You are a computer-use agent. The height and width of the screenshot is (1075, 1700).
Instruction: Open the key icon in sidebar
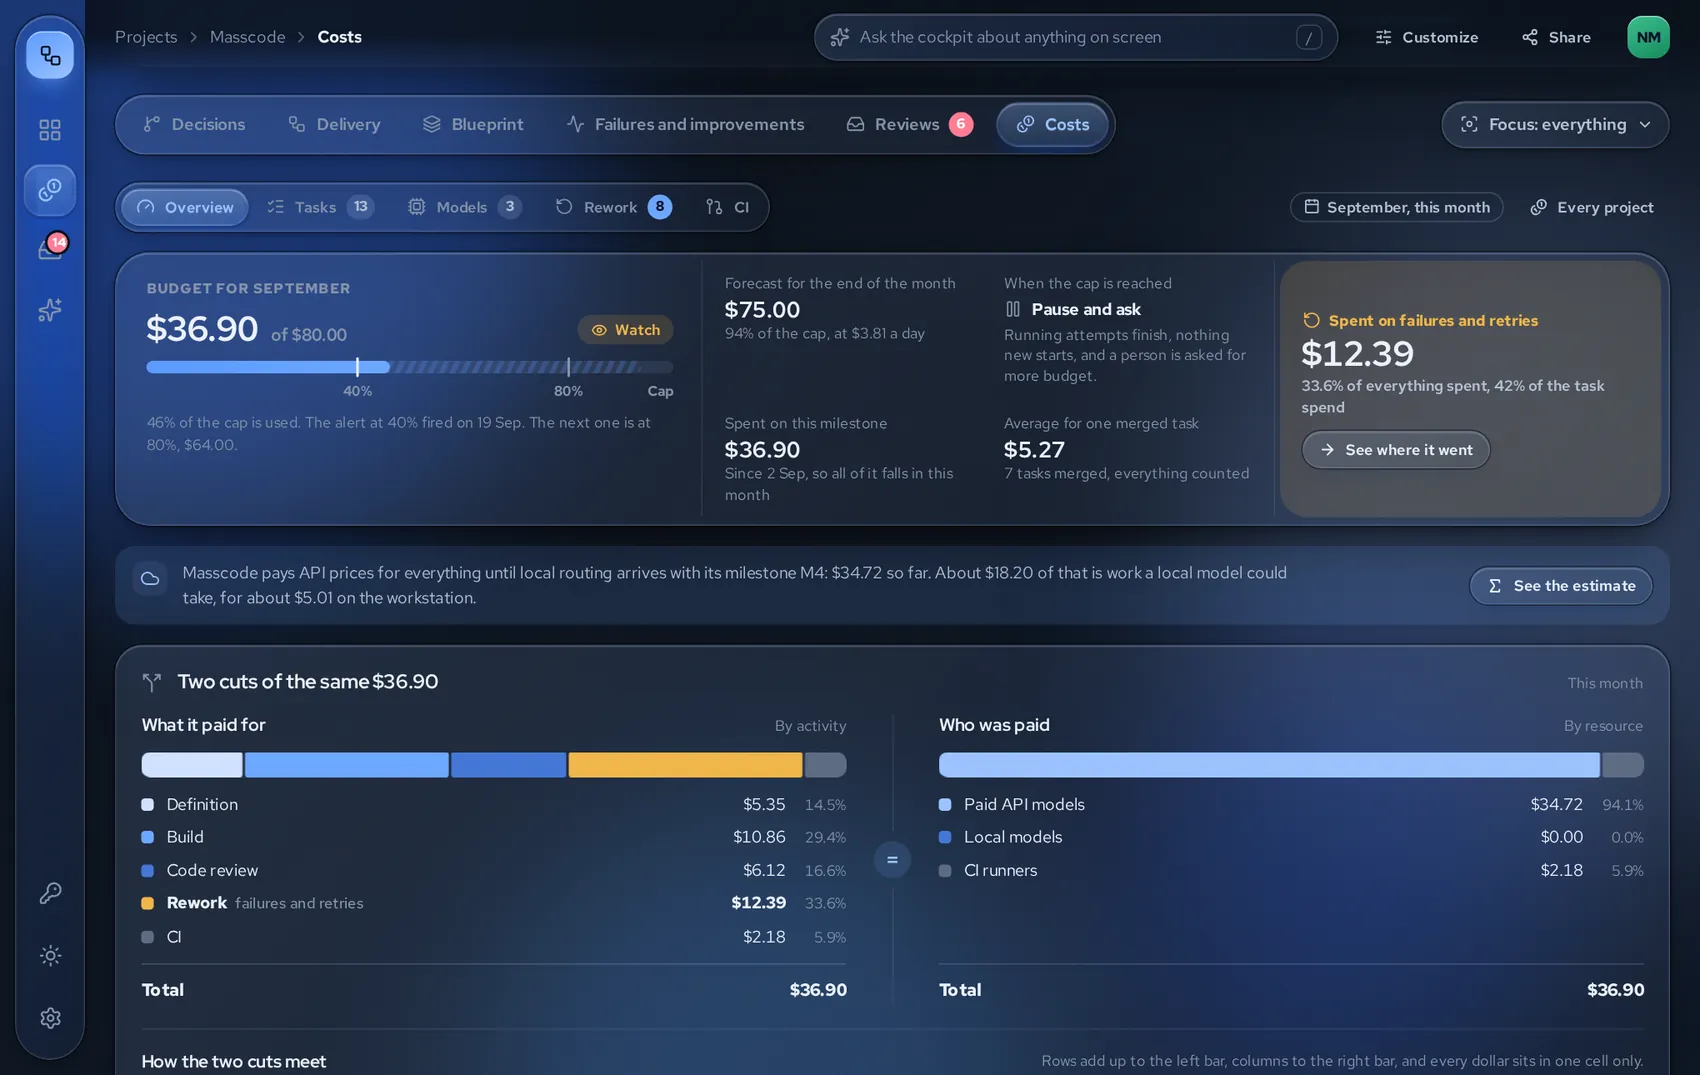50,893
